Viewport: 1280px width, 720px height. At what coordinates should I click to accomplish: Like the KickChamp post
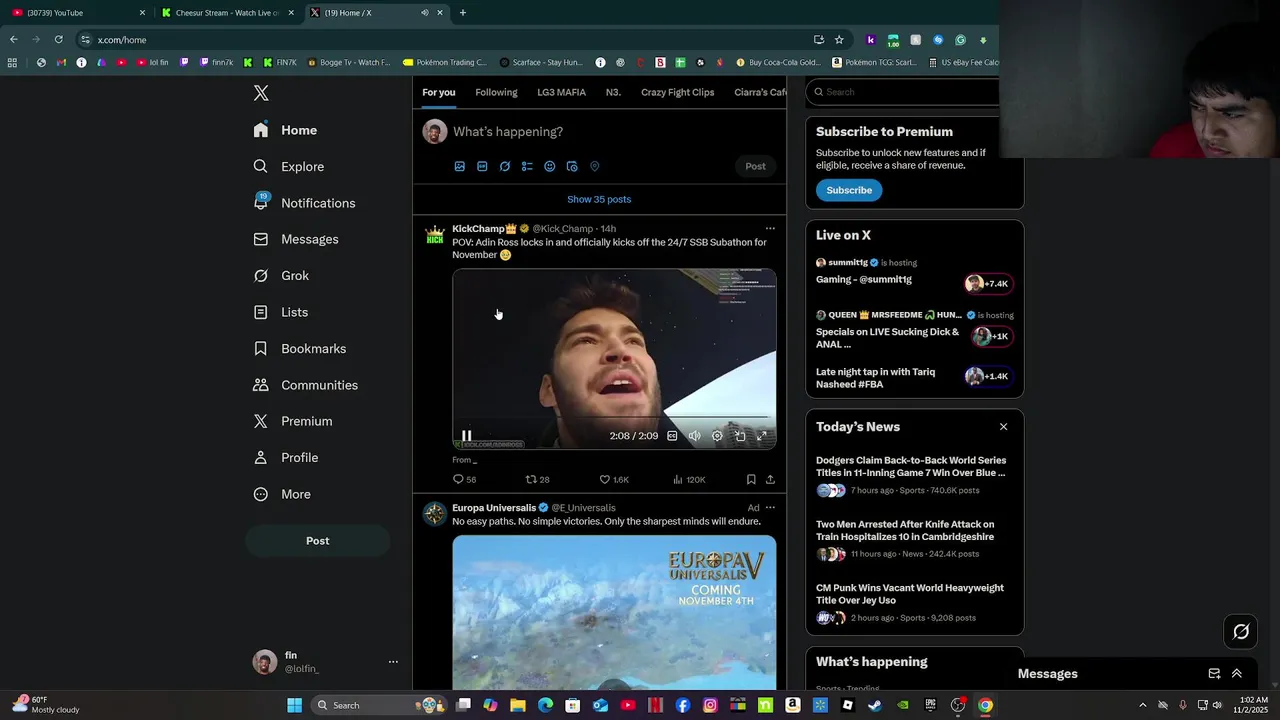pyautogui.click(x=613, y=480)
